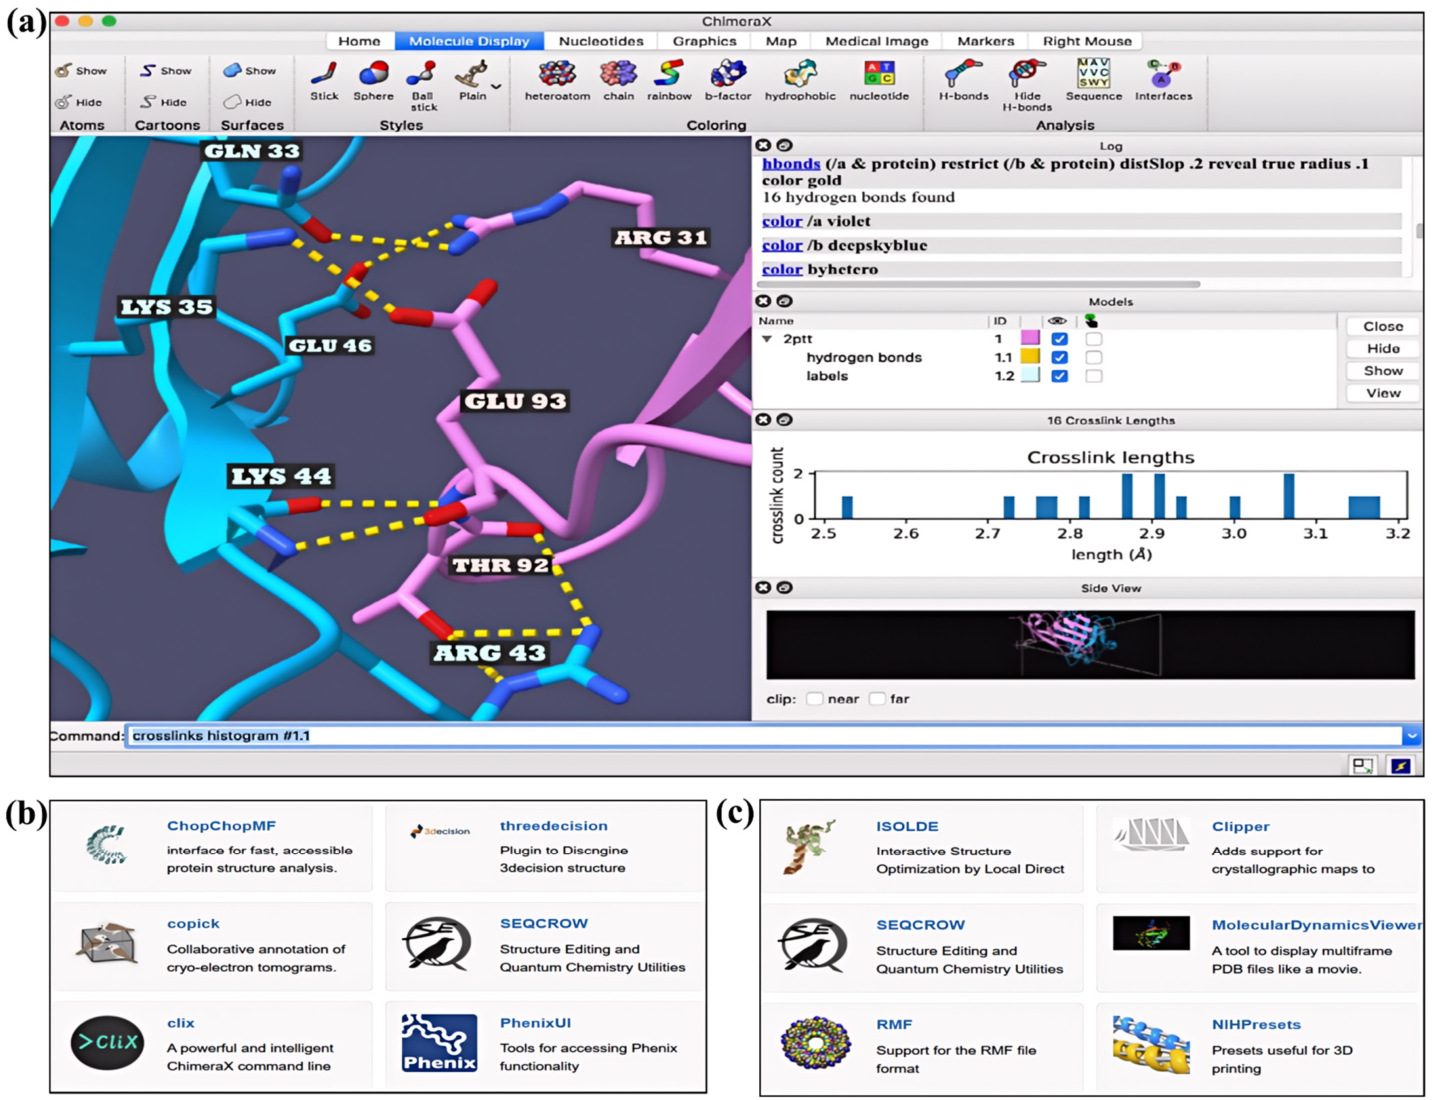Toggle shown checkbox for labels model
1432x1100 pixels.
(1060, 376)
